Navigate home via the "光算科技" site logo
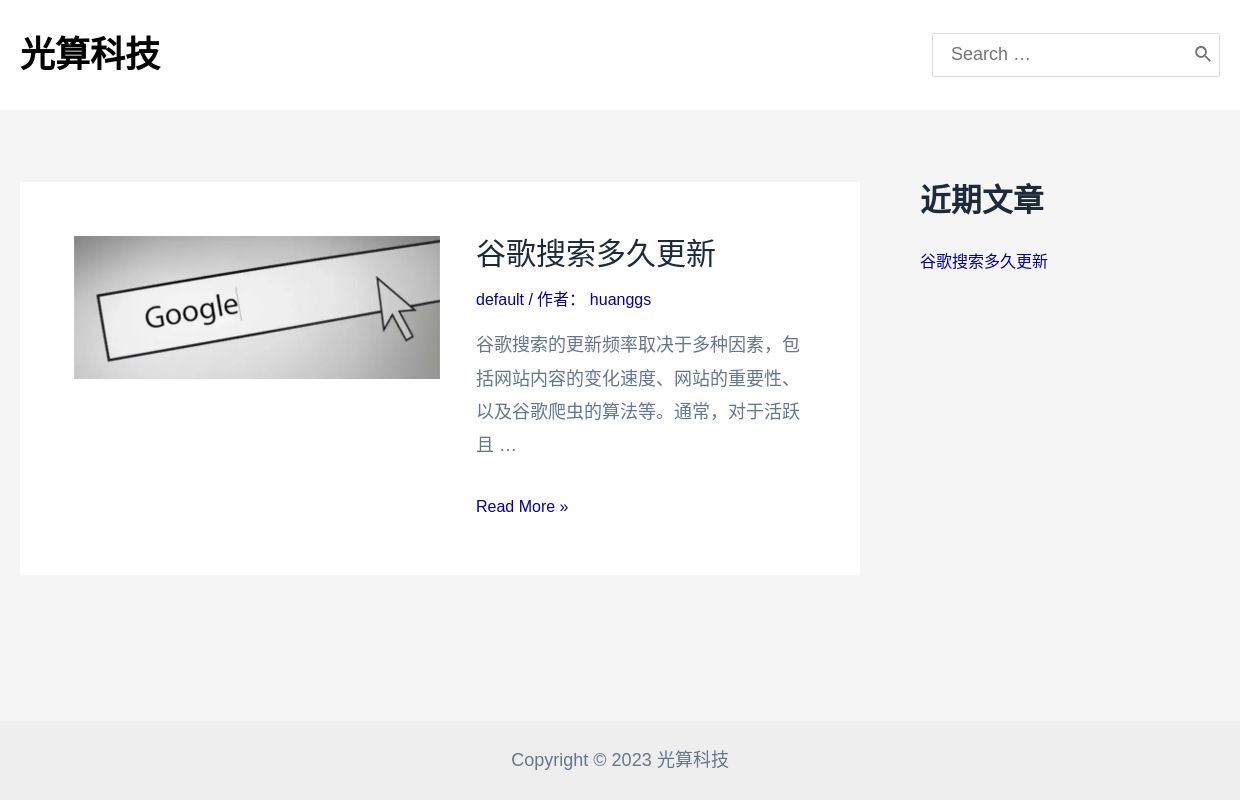Viewport: 1240px width, 800px height. click(90, 54)
